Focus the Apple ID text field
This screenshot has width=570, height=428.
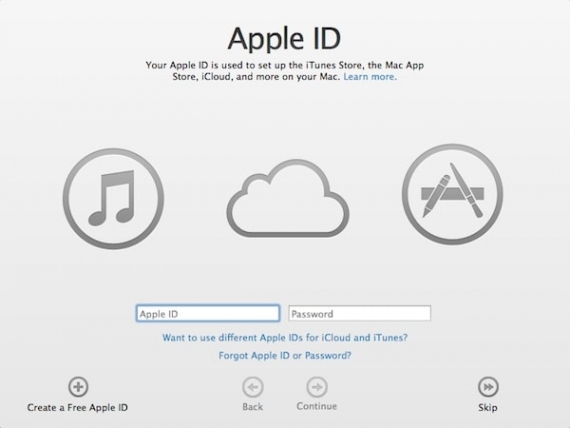[208, 313]
